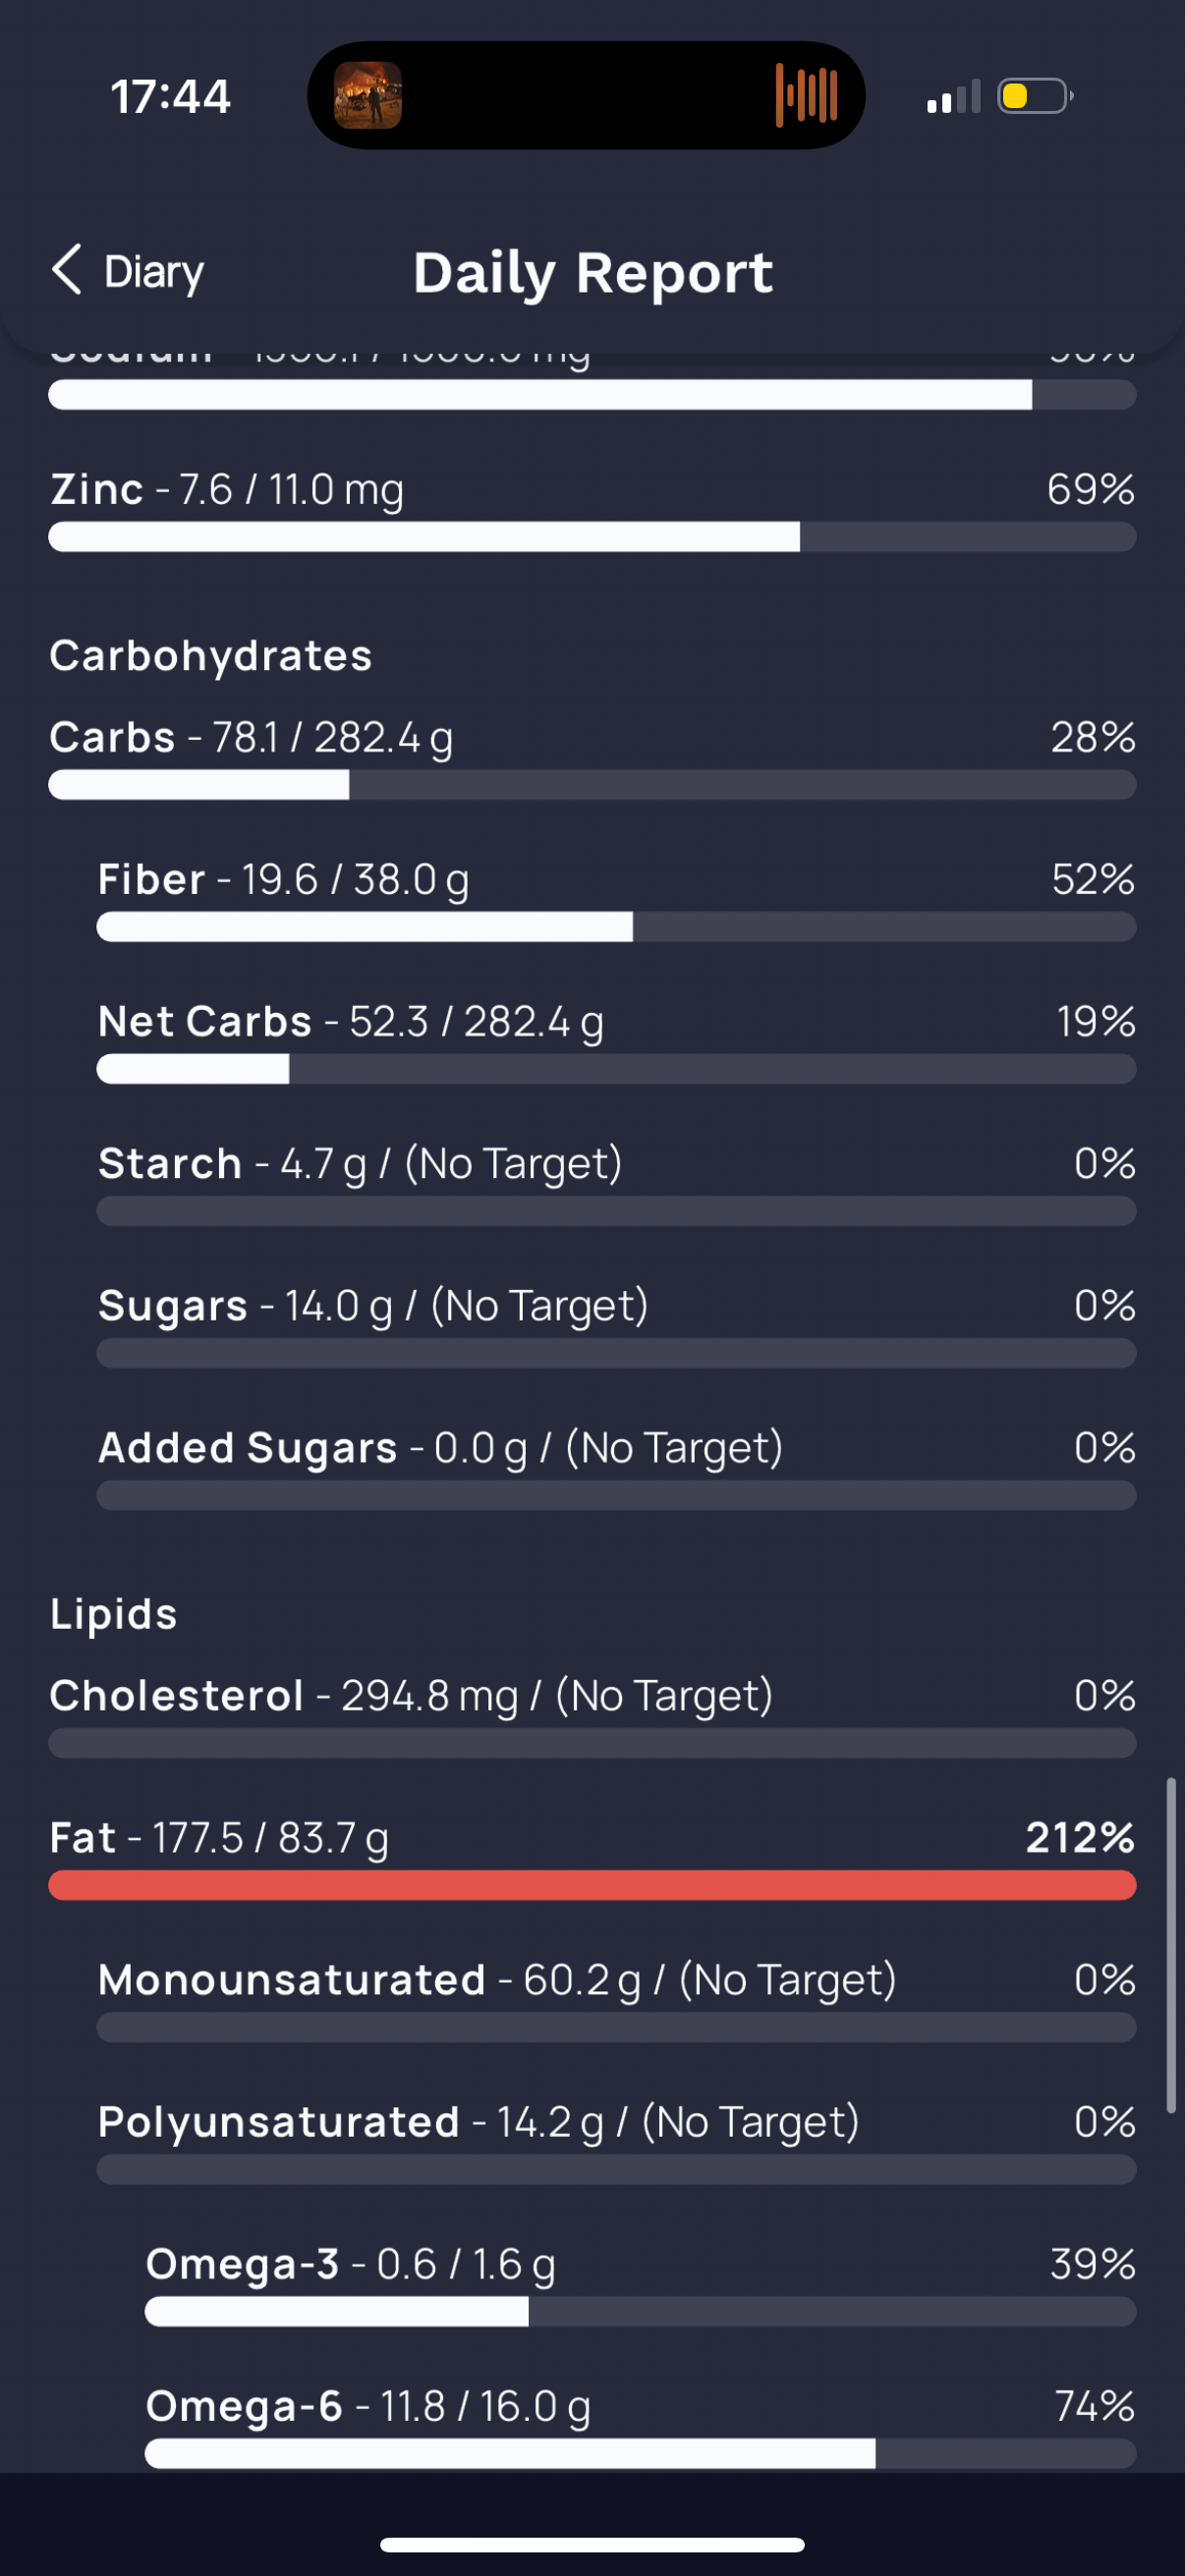The height and width of the screenshot is (2576, 1185).
Task: Select the Carbs 78.1 / 282.4 g row
Action: pos(592,757)
